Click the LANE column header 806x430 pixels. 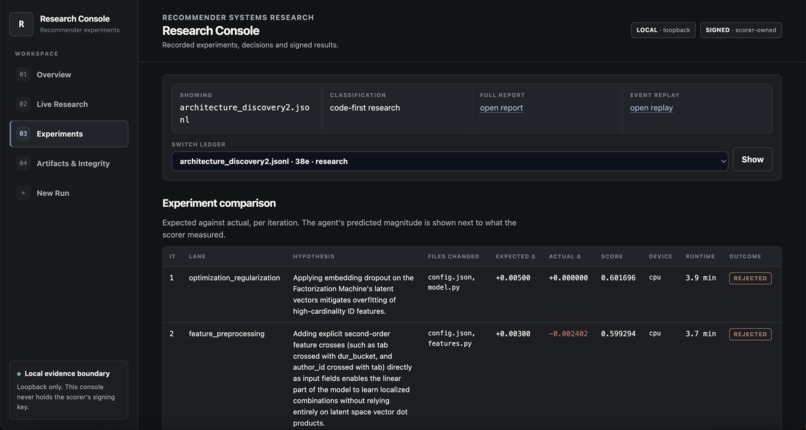[x=197, y=256]
